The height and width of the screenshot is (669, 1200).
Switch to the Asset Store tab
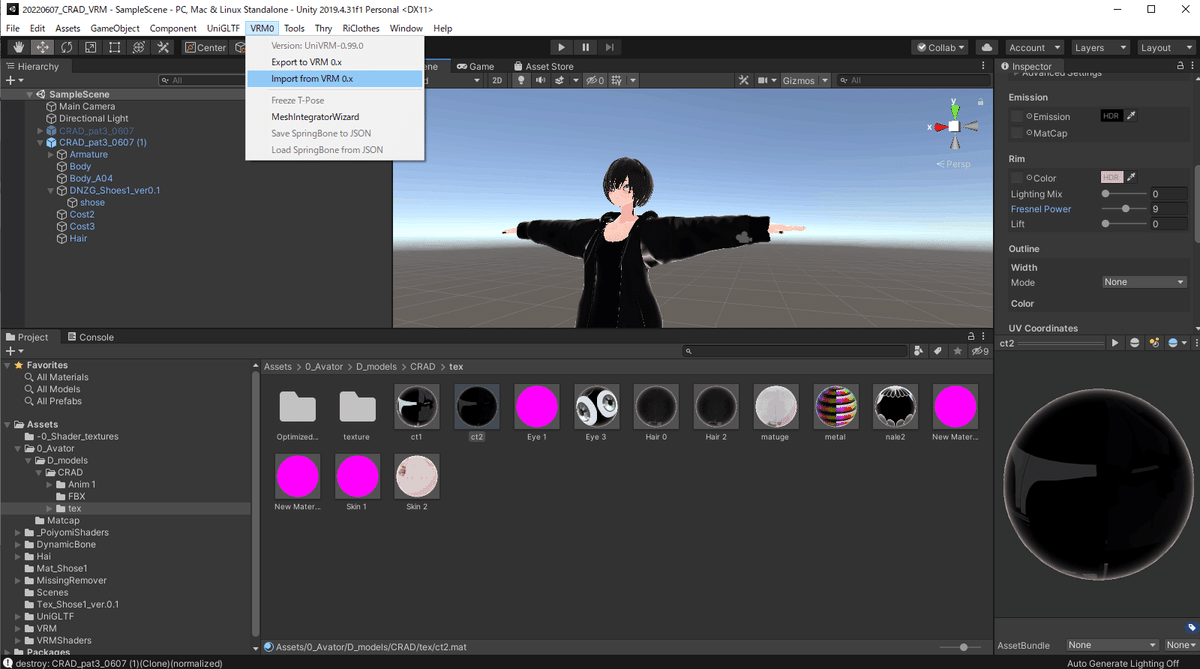click(543, 66)
